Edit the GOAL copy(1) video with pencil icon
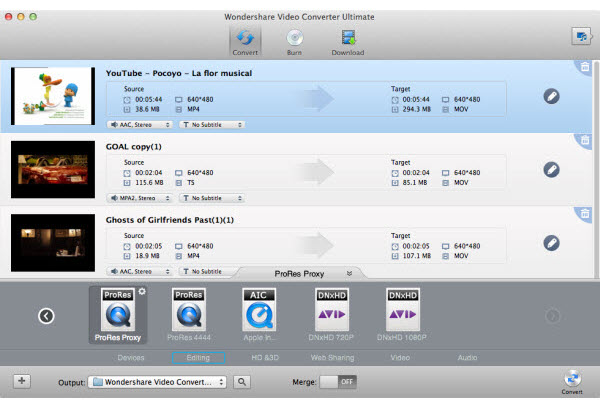The width and height of the screenshot is (600, 407). 551,169
